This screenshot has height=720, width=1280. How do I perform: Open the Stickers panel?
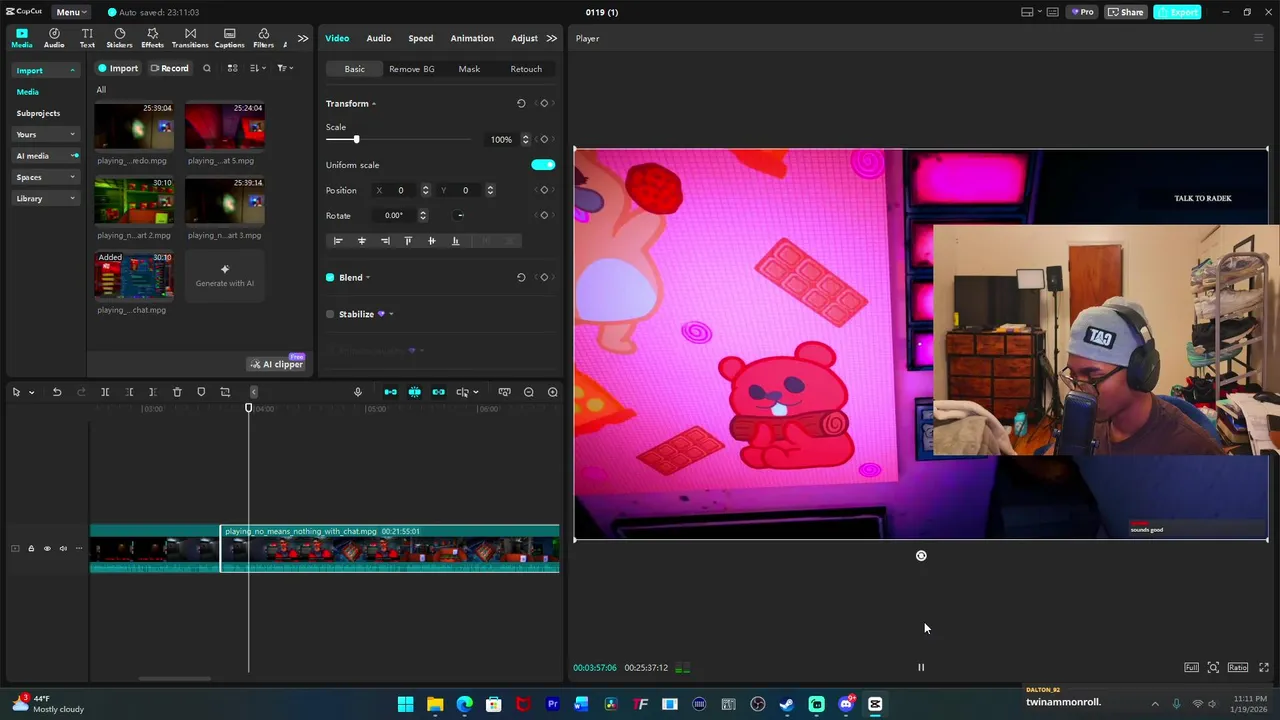pos(119,38)
